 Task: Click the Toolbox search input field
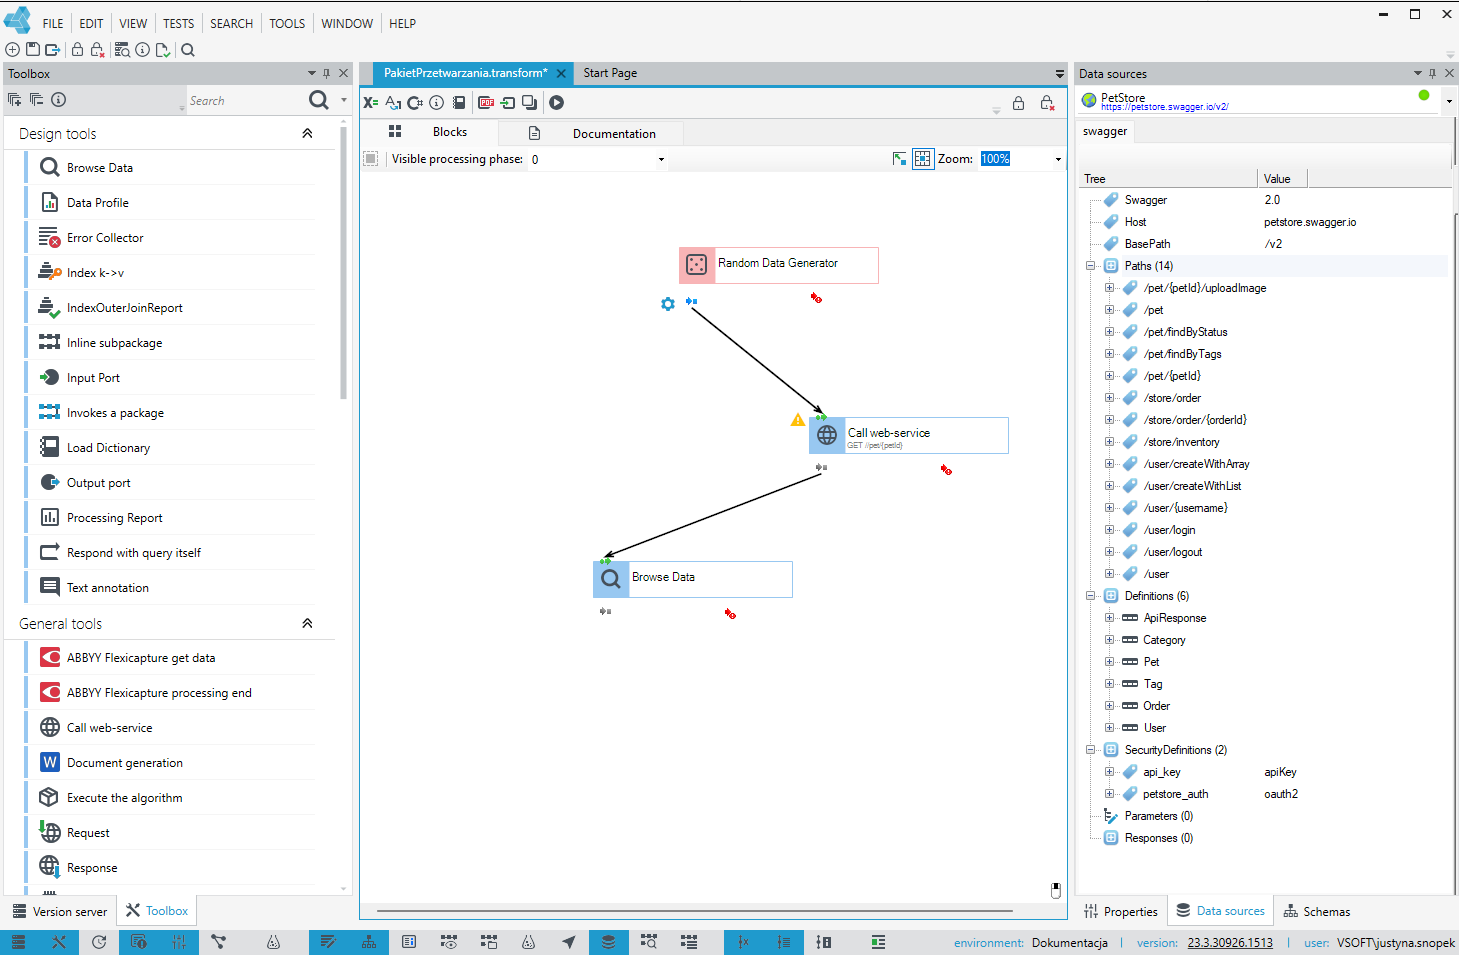click(245, 101)
